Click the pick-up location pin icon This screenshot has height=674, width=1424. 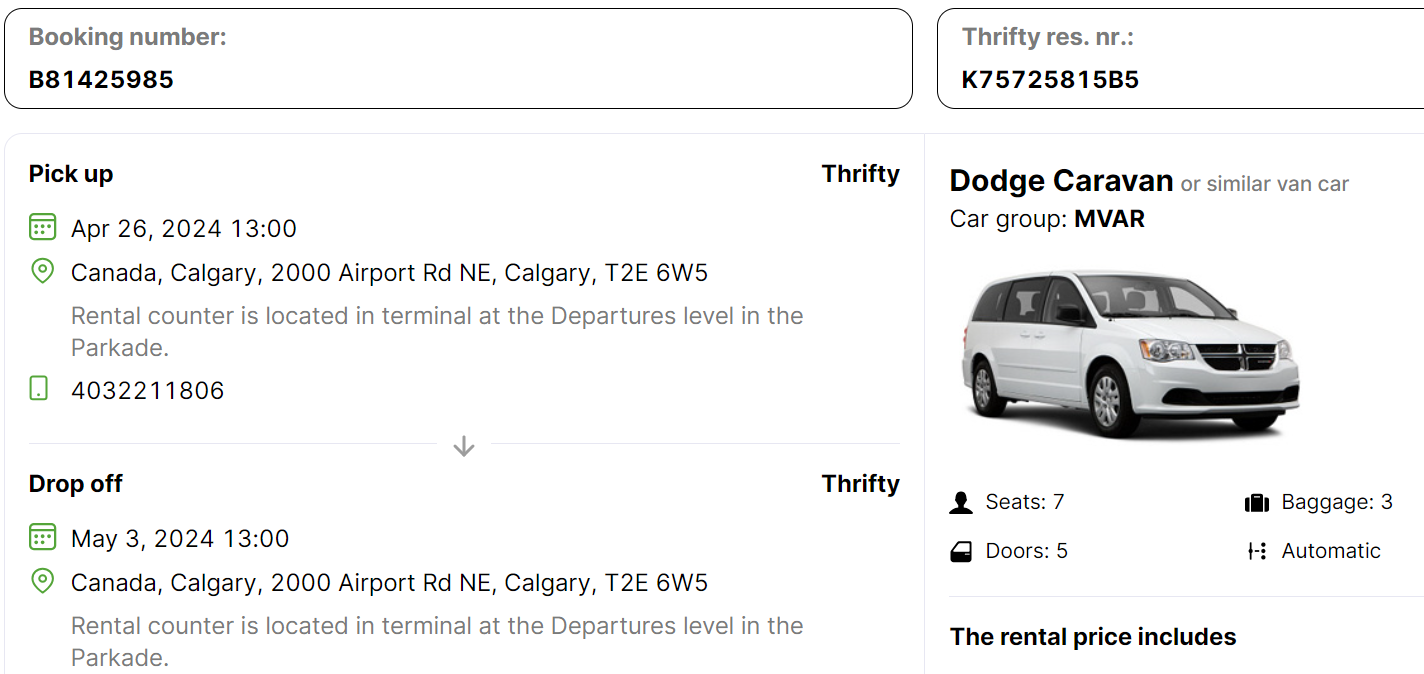[42, 271]
